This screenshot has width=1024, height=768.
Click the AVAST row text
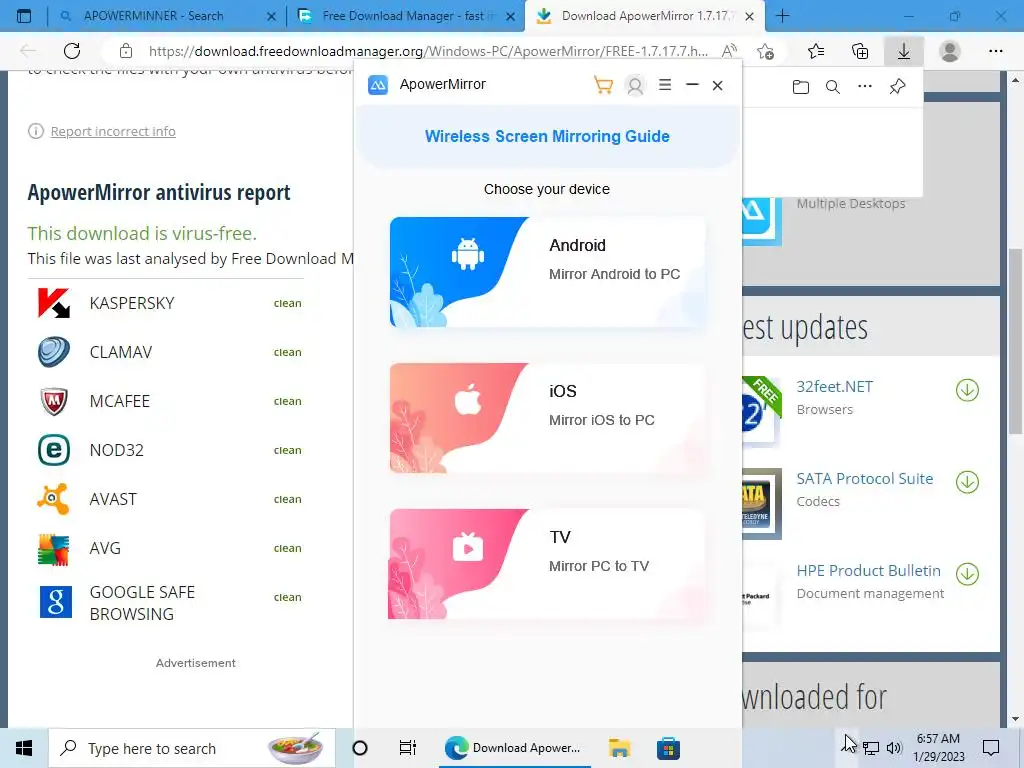coord(113,499)
